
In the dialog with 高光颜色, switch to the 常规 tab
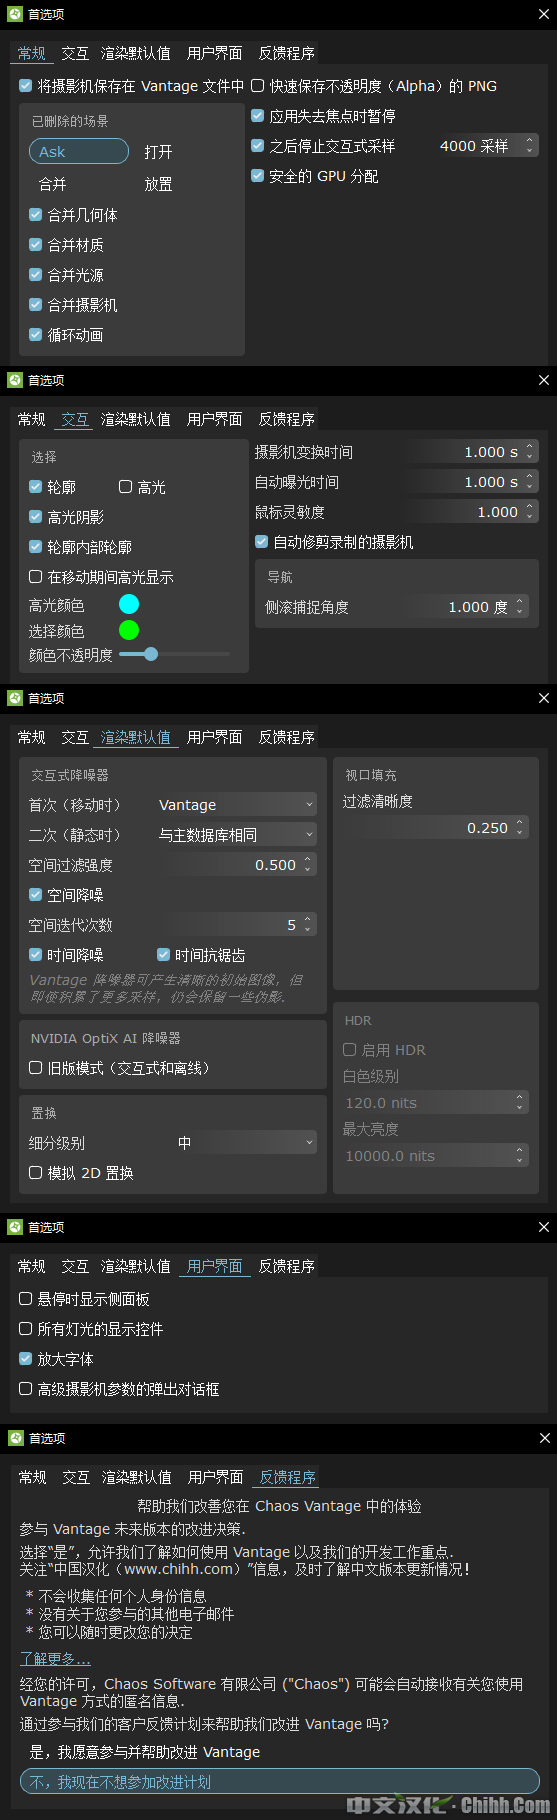click(32, 419)
